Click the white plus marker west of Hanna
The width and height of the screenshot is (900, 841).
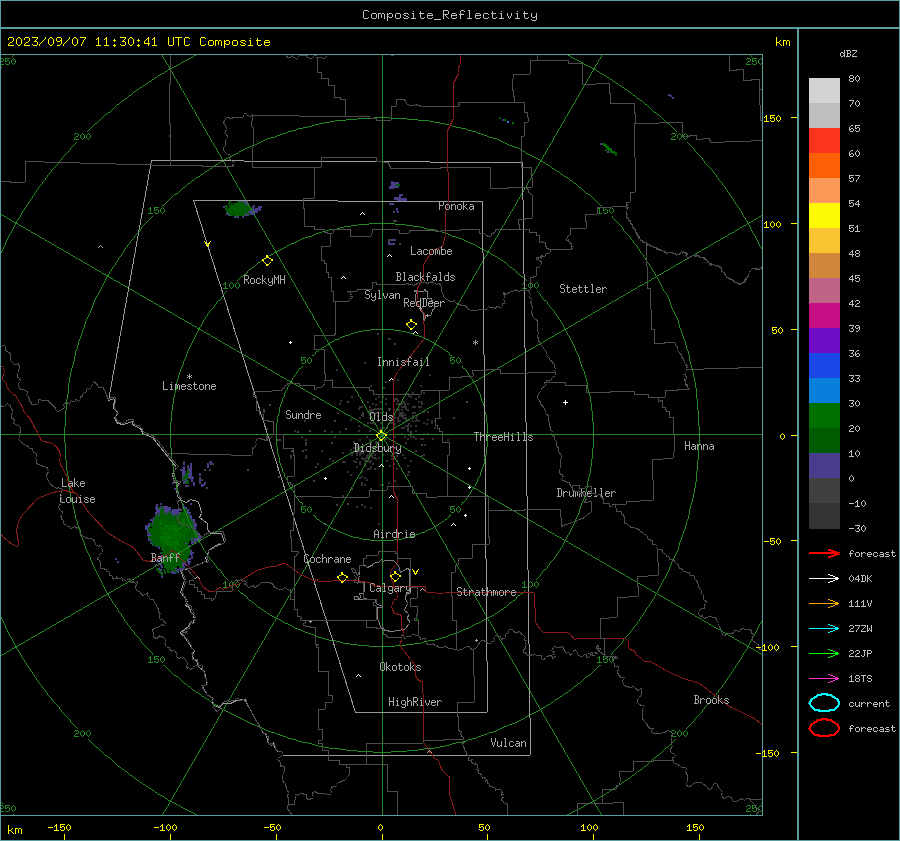pyautogui.click(x=565, y=402)
